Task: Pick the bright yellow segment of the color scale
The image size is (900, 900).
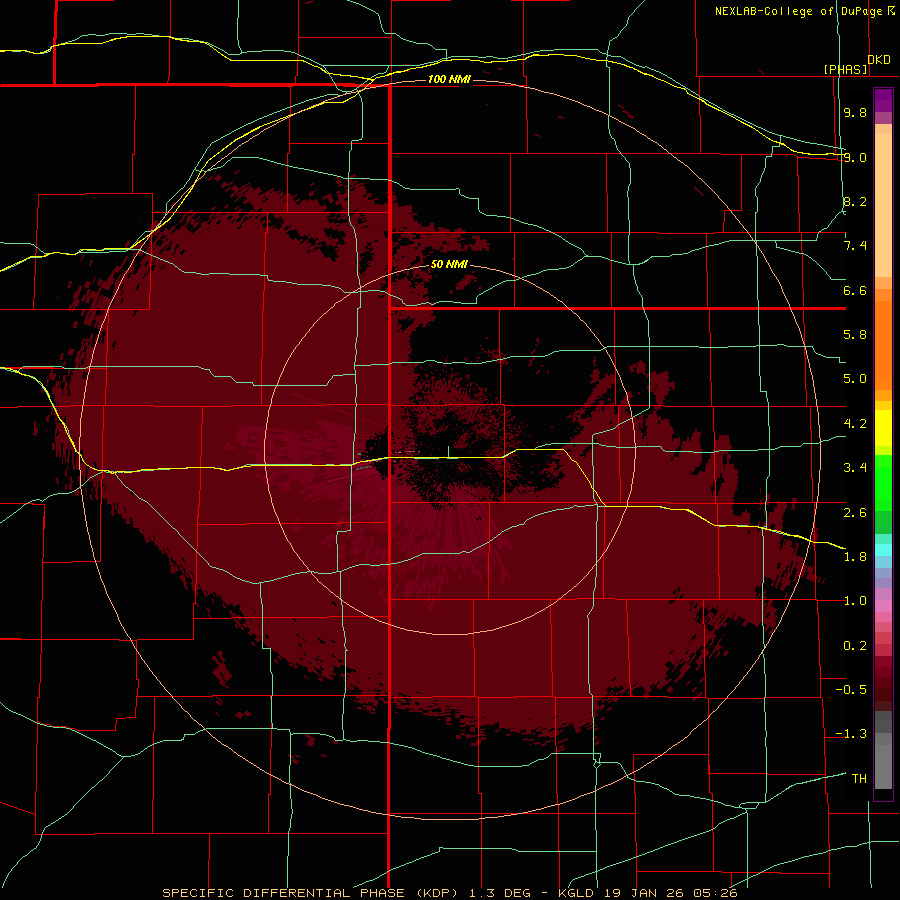Action: point(883,428)
